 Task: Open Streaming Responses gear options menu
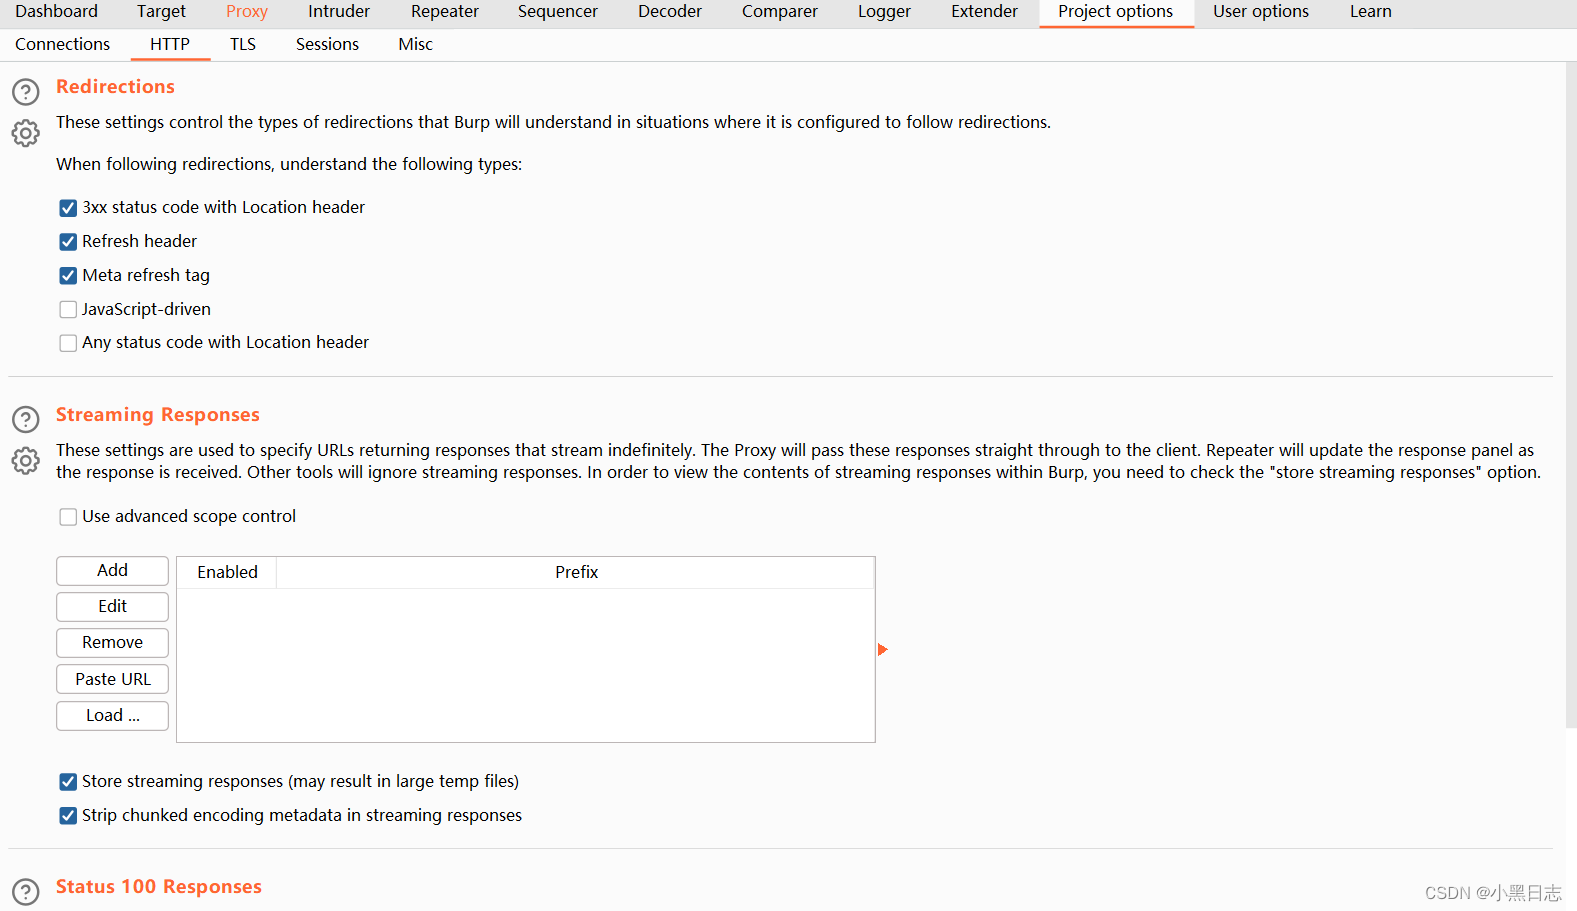click(26, 460)
